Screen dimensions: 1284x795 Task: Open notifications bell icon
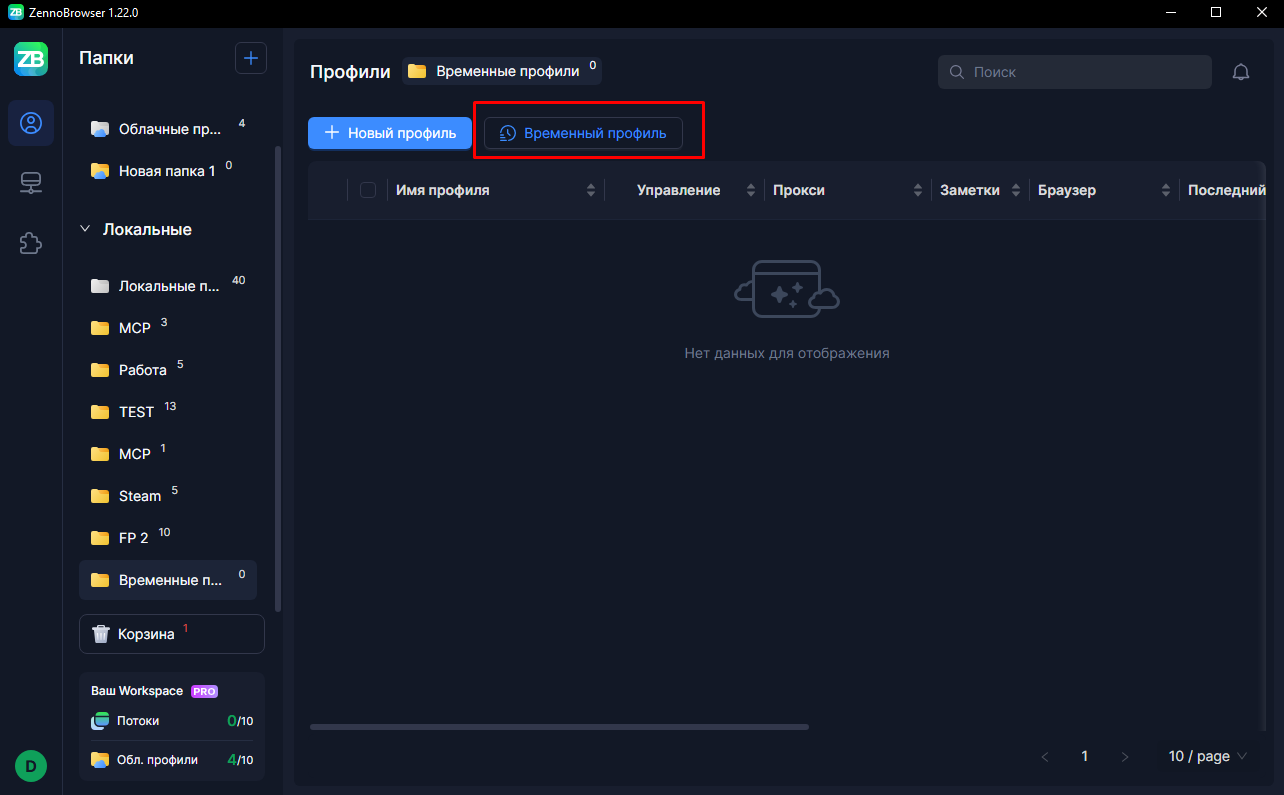(x=1241, y=72)
